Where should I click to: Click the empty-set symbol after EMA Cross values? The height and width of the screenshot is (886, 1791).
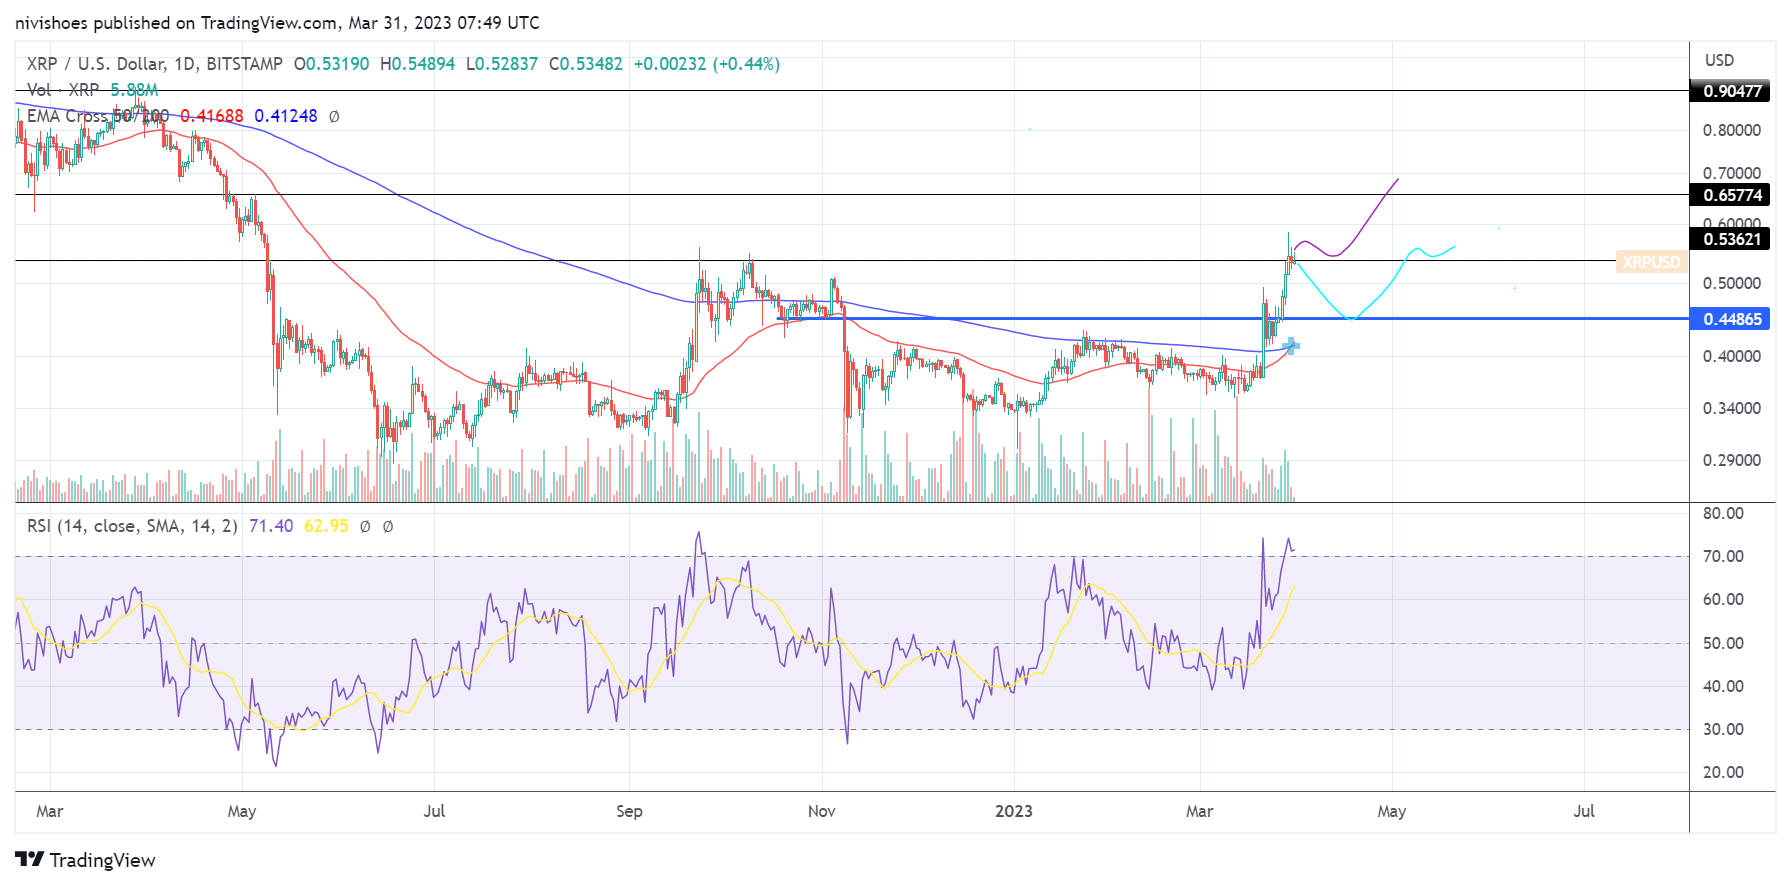[334, 116]
